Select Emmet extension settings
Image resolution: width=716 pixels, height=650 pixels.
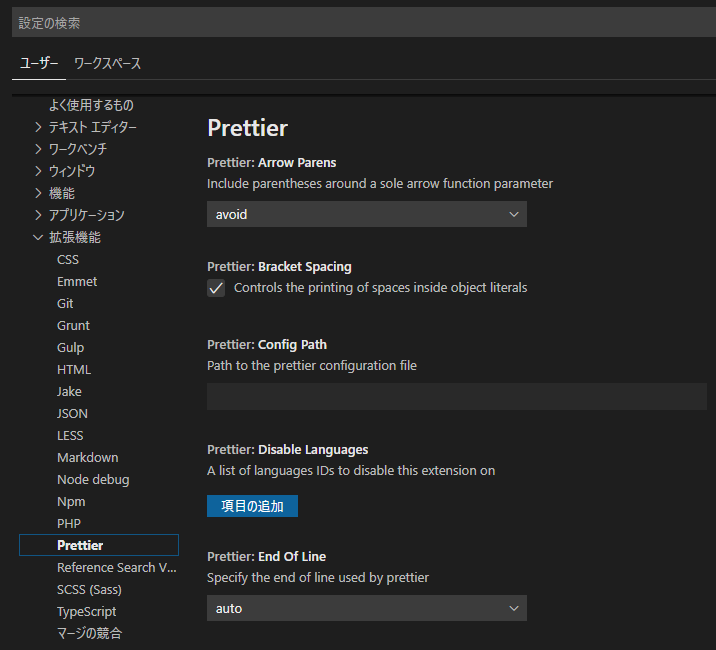coord(77,281)
